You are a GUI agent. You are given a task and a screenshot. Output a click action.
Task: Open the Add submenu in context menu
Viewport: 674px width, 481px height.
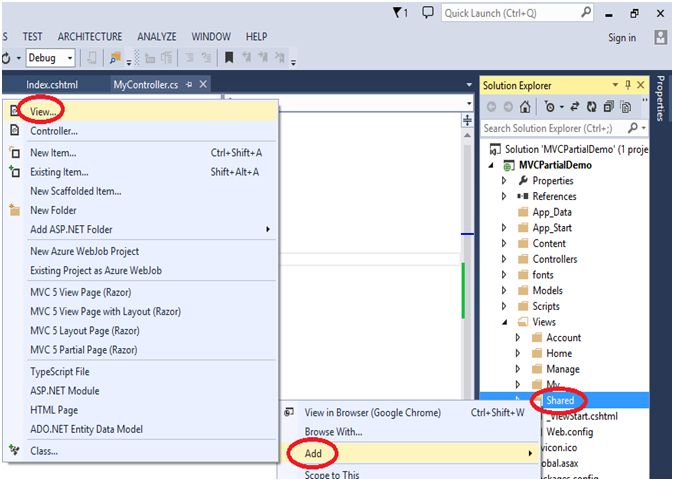point(410,453)
